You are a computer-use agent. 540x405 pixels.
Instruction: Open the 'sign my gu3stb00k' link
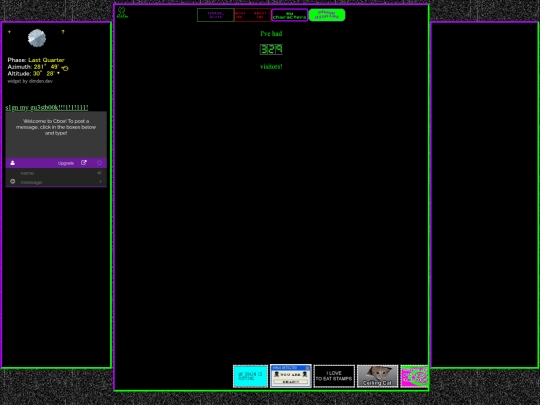pos(46,108)
